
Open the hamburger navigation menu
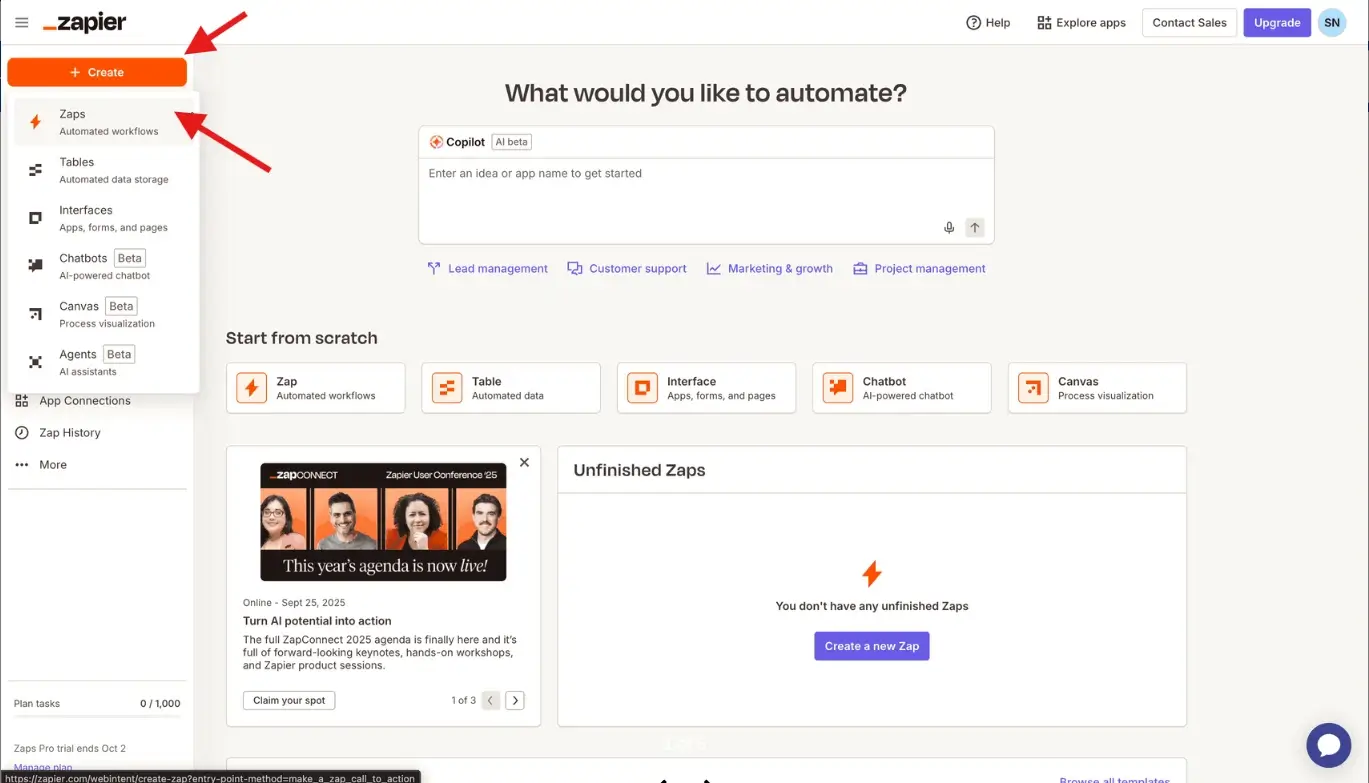pos(22,22)
